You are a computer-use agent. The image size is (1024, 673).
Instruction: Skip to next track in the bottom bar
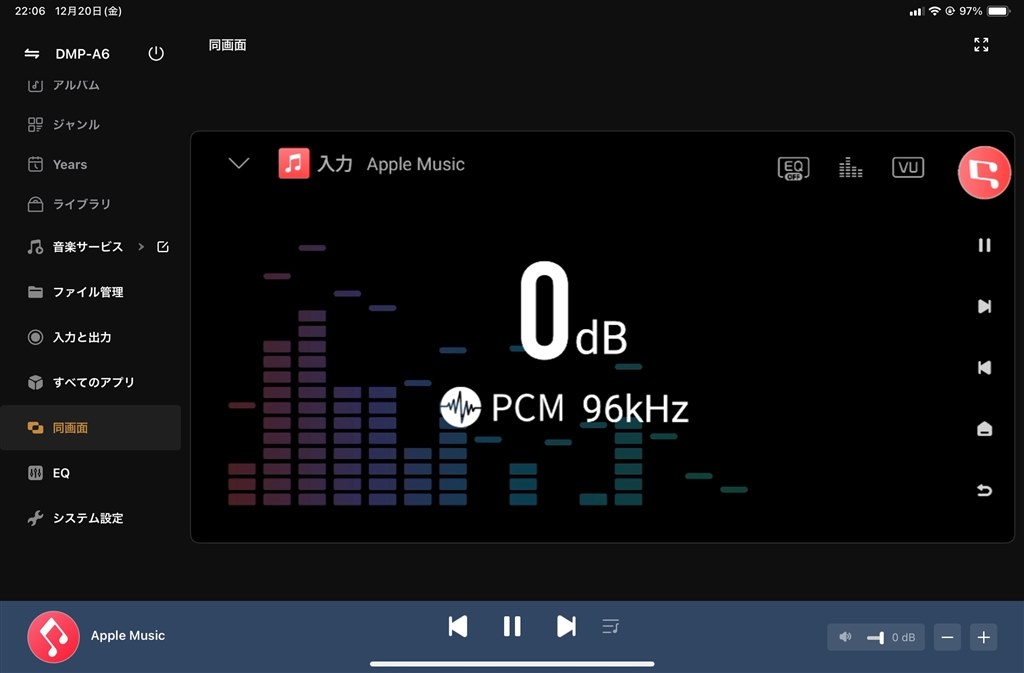566,627
